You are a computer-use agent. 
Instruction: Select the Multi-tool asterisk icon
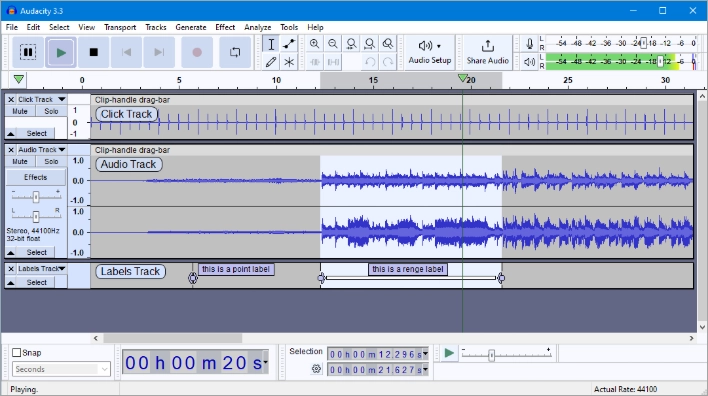(x=289, y=62)
